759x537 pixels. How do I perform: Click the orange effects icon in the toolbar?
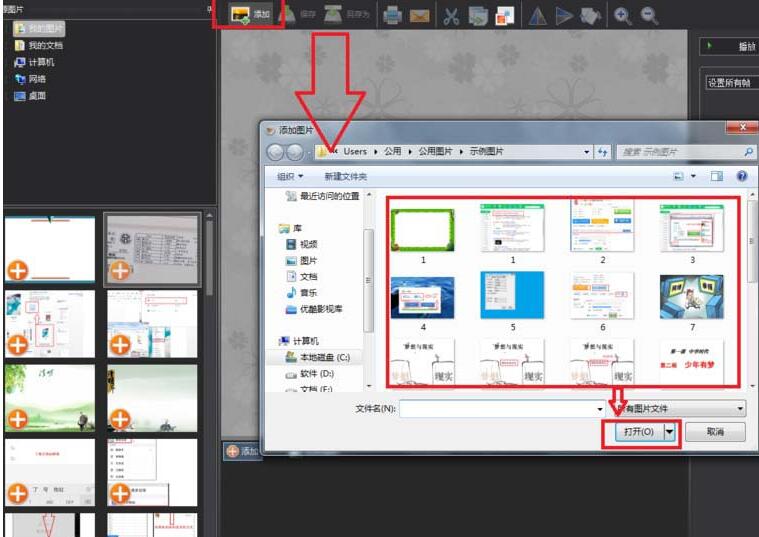pyautogui.click(x=504, y=16)
